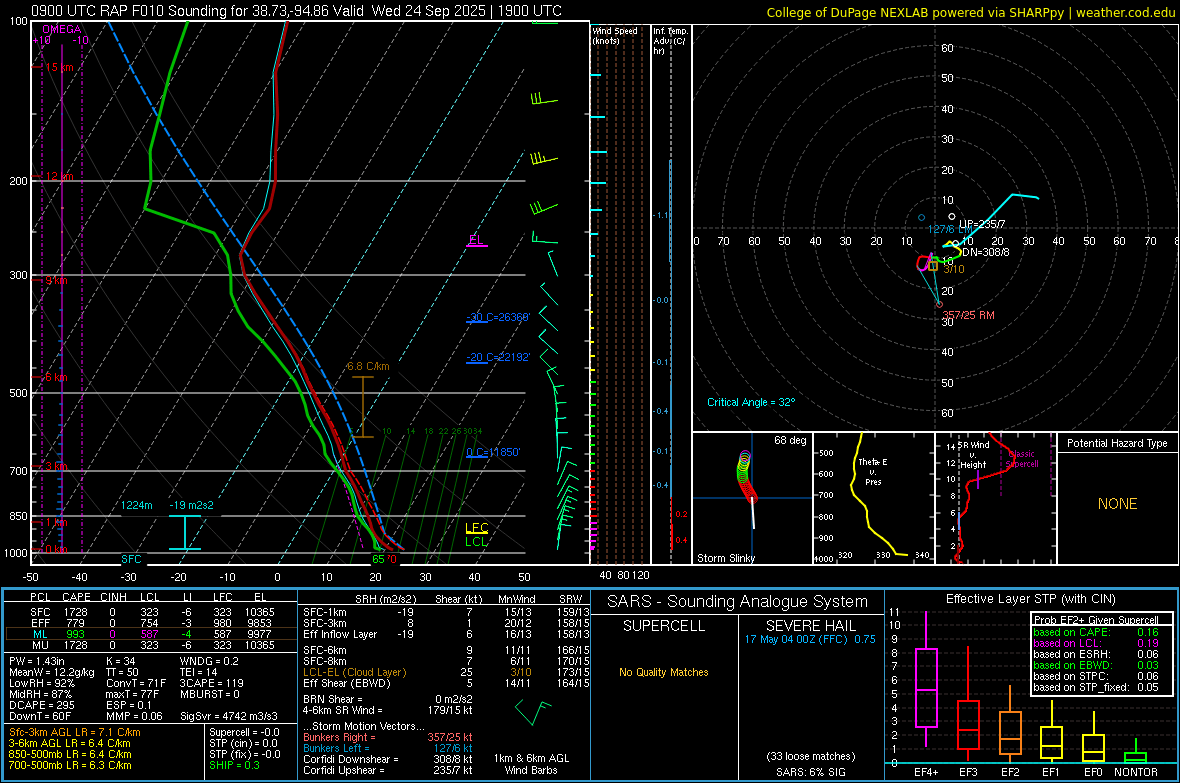Viewport: 1180px width, 783px height.
Task: Click the 68 deg slinky tilt value
Action: (790, 440)
